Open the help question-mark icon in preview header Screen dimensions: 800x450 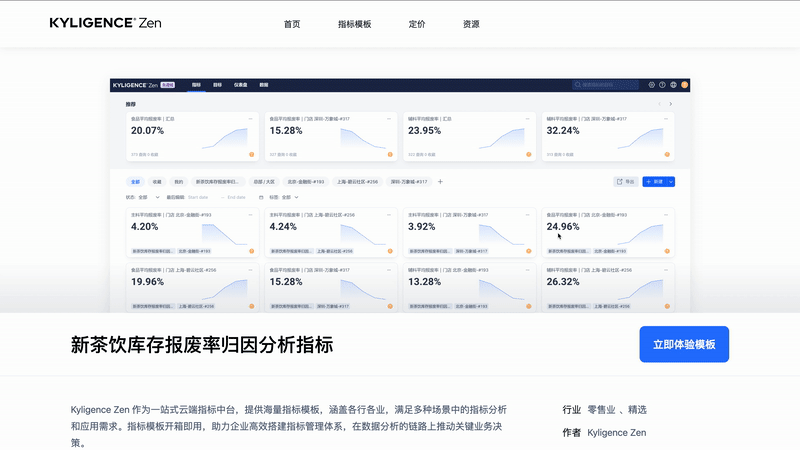(x=662, y=85)
